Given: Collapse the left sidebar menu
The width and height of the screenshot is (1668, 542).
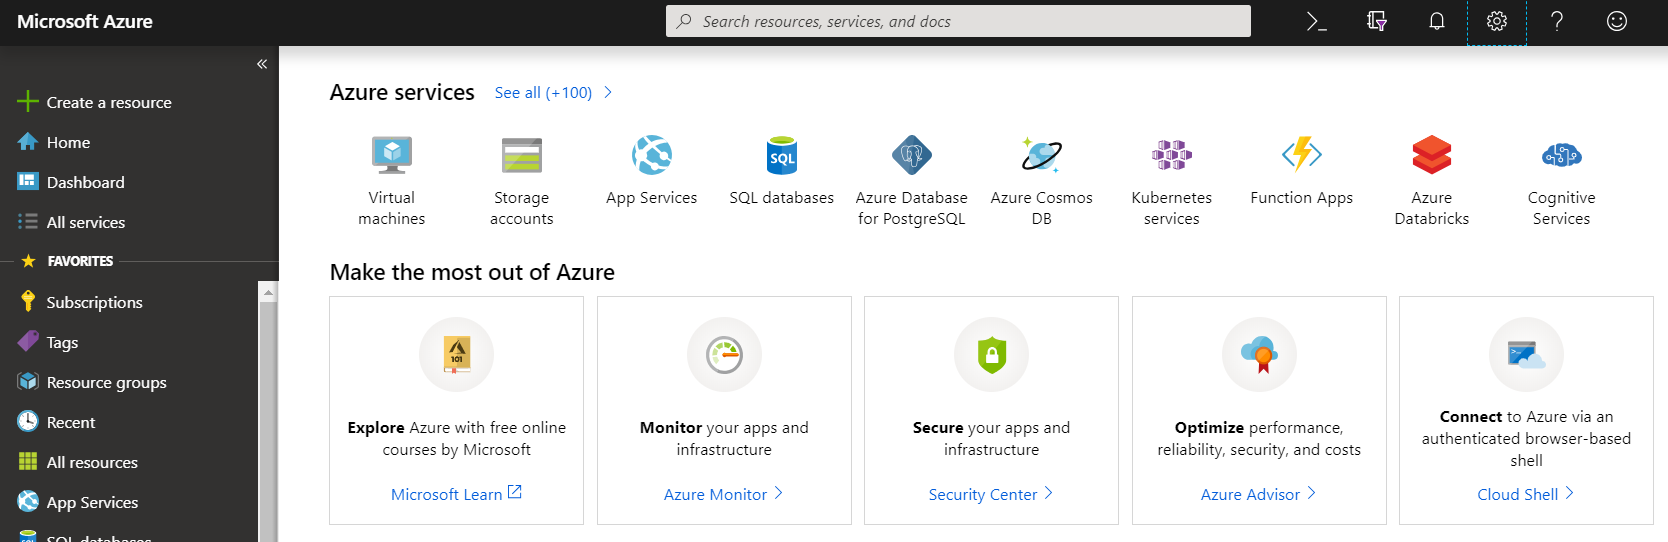Looking at the screenshot, I should point(262,64).
